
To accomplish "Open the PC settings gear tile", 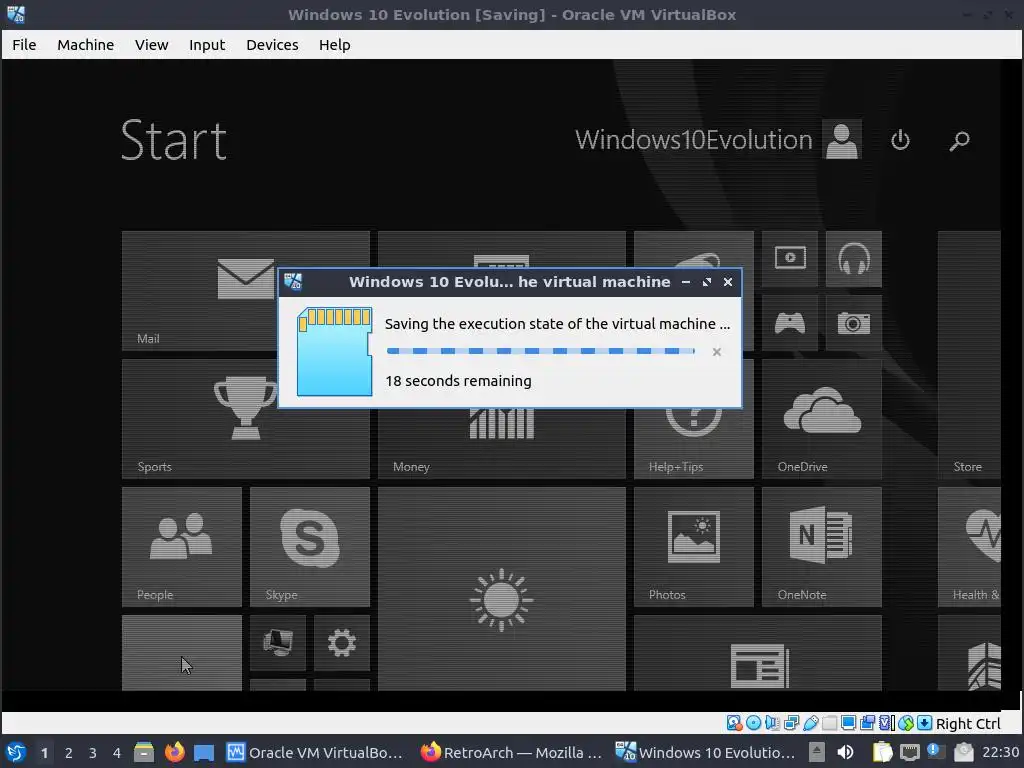I will [342, 643].
